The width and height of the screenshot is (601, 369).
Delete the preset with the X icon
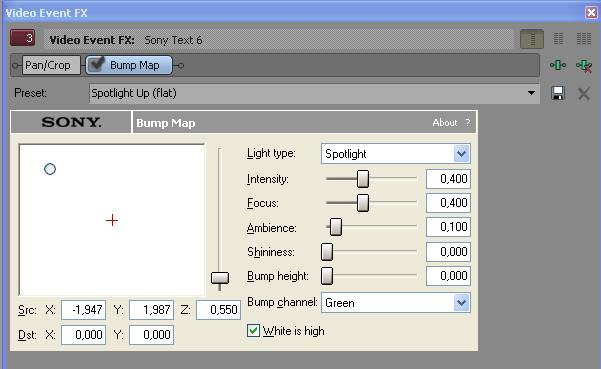click(x=584, y=93)
